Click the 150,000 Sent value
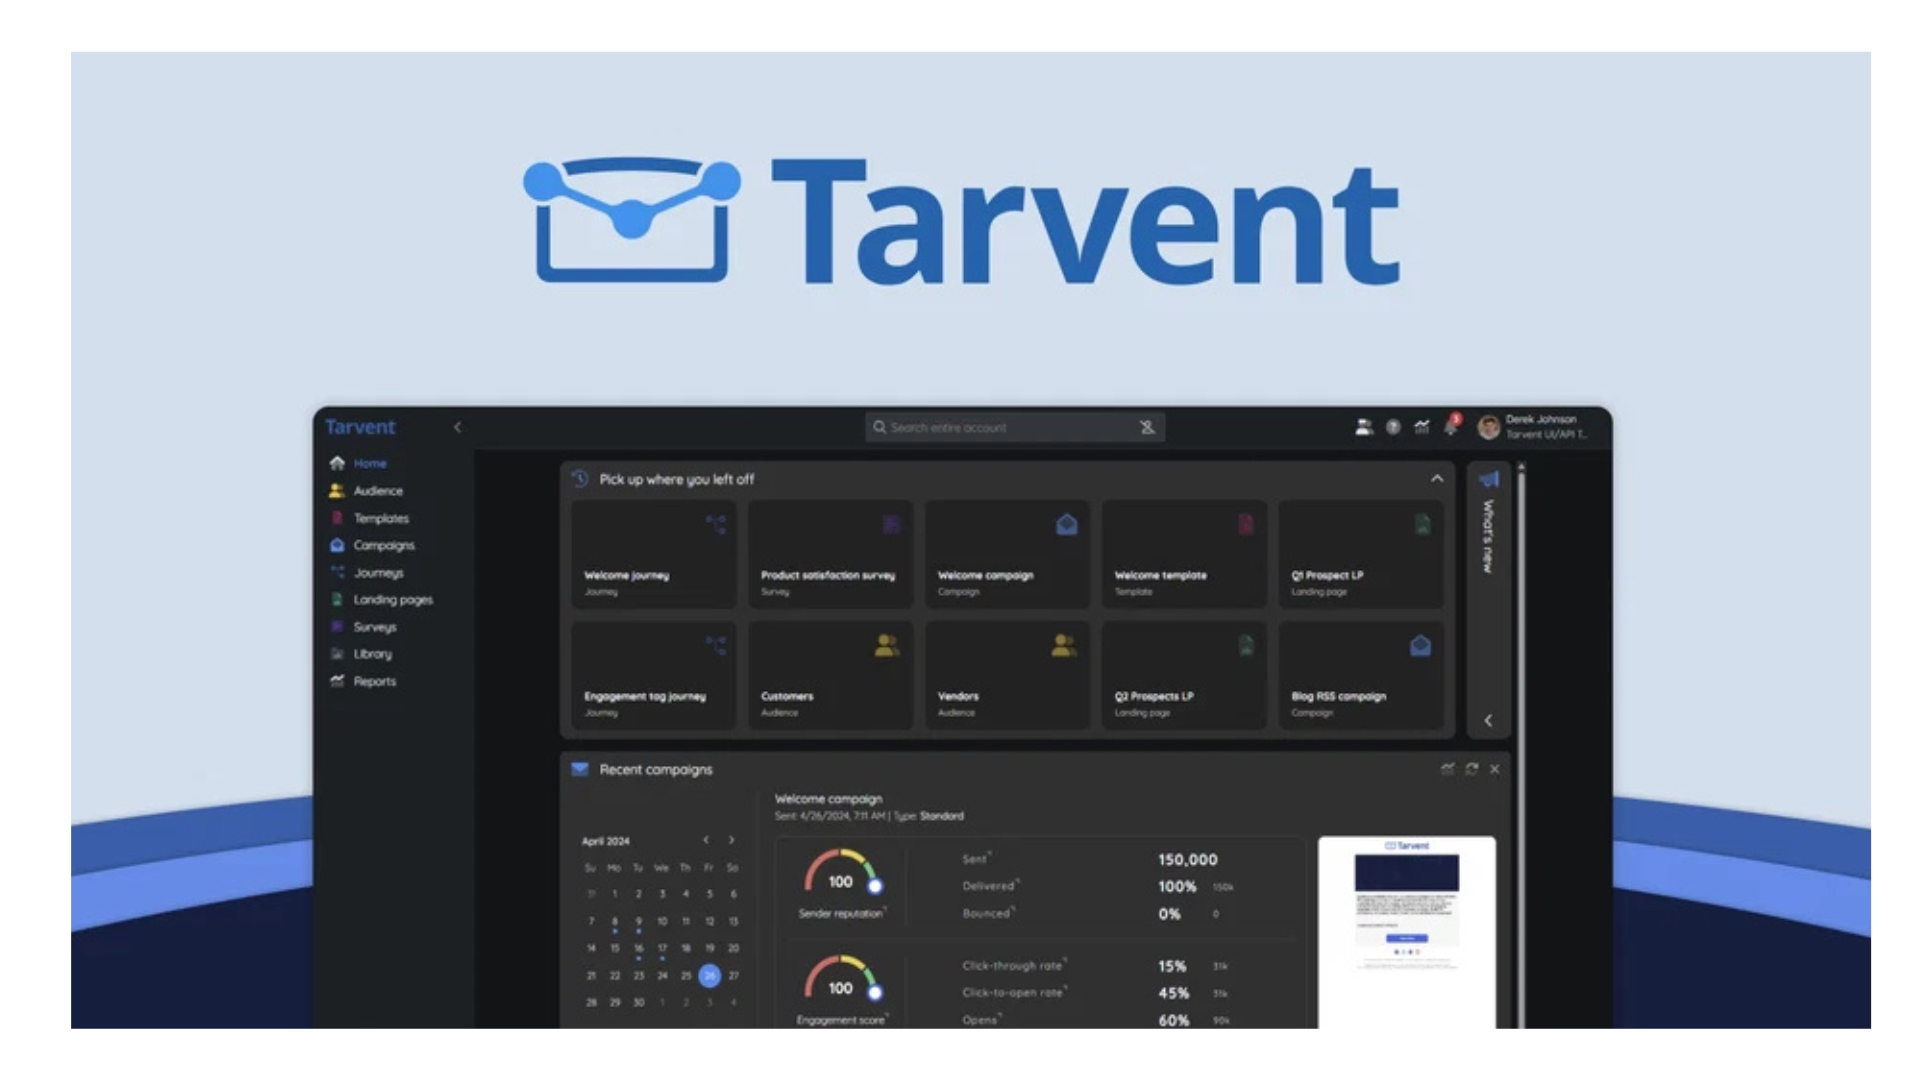Image resolution: width=1920 pixels, height=1080 pixels. (x=1187, y=860)
